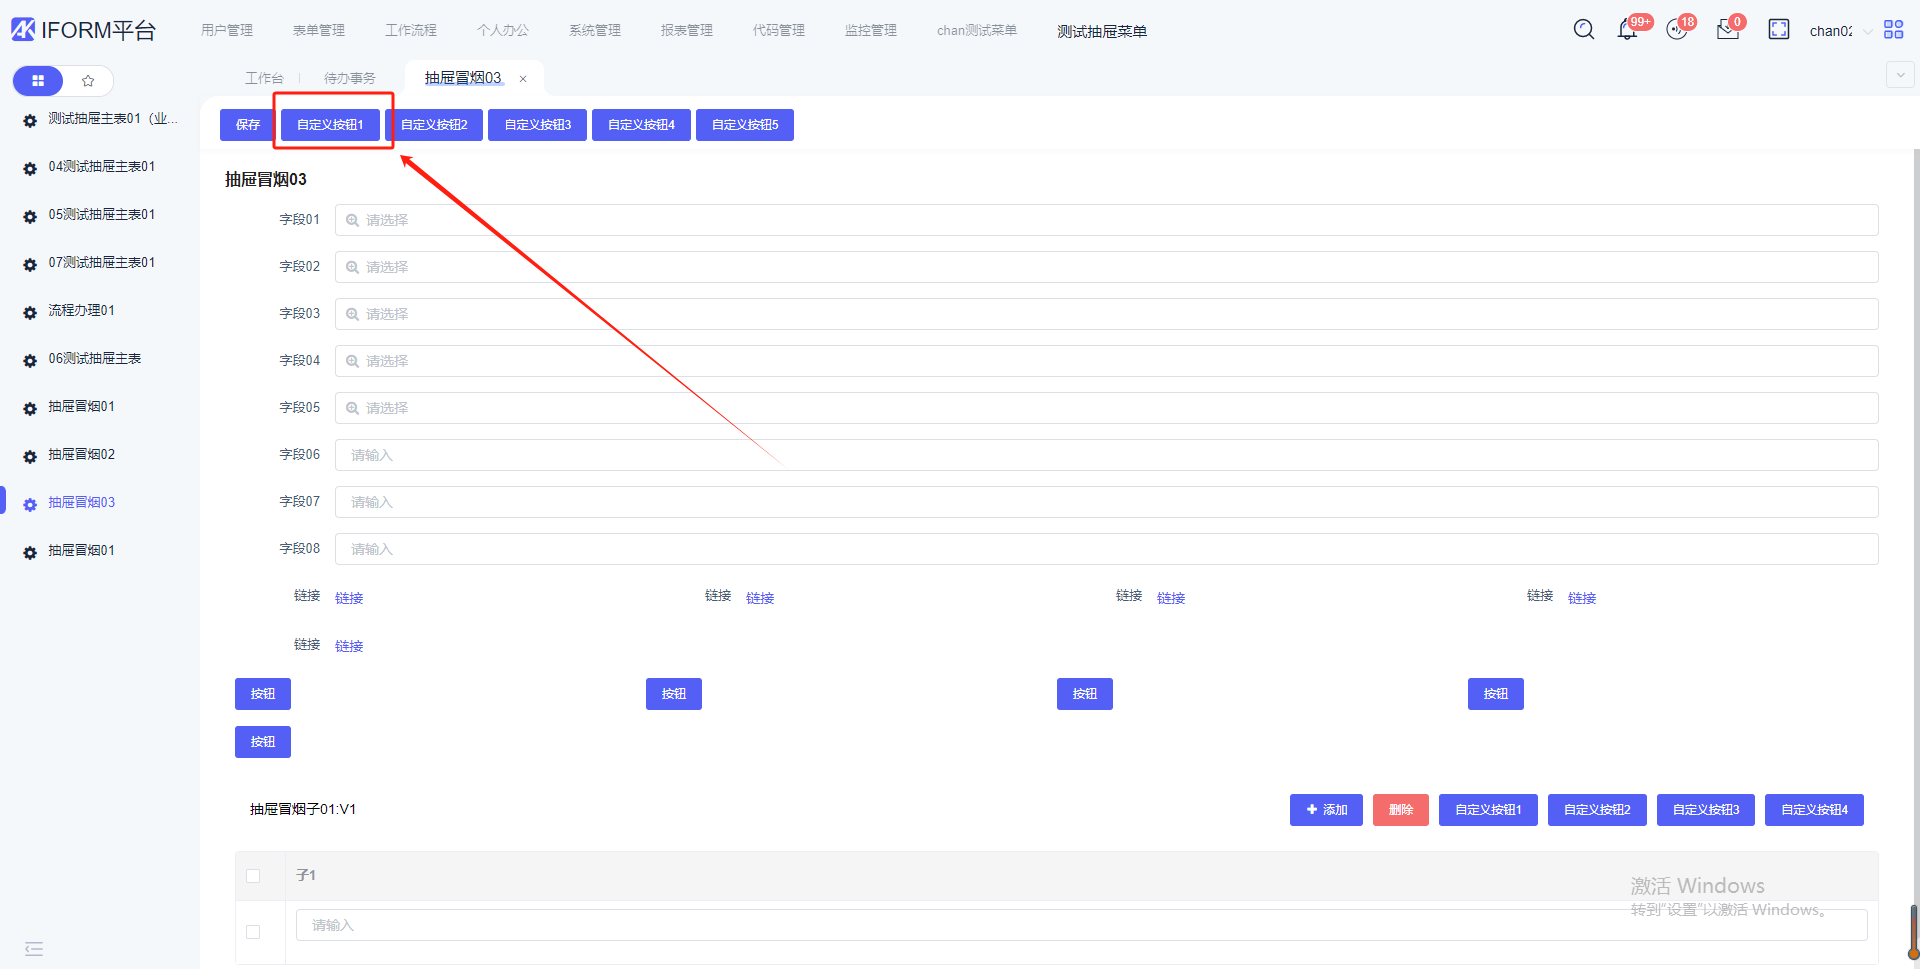1920x969 pixels.
Task: Switch to favorites star view in sidebar
Action: pos(88,81)
